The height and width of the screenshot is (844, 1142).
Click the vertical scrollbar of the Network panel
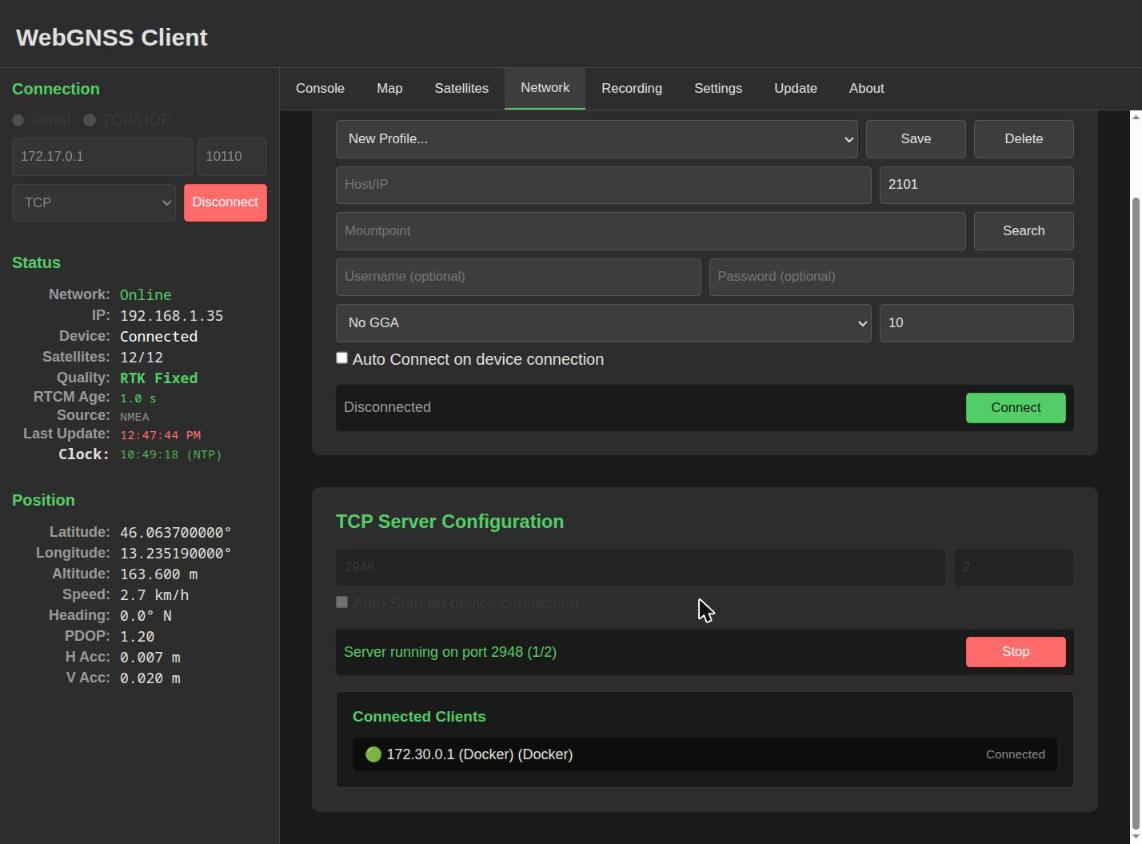1135,512
